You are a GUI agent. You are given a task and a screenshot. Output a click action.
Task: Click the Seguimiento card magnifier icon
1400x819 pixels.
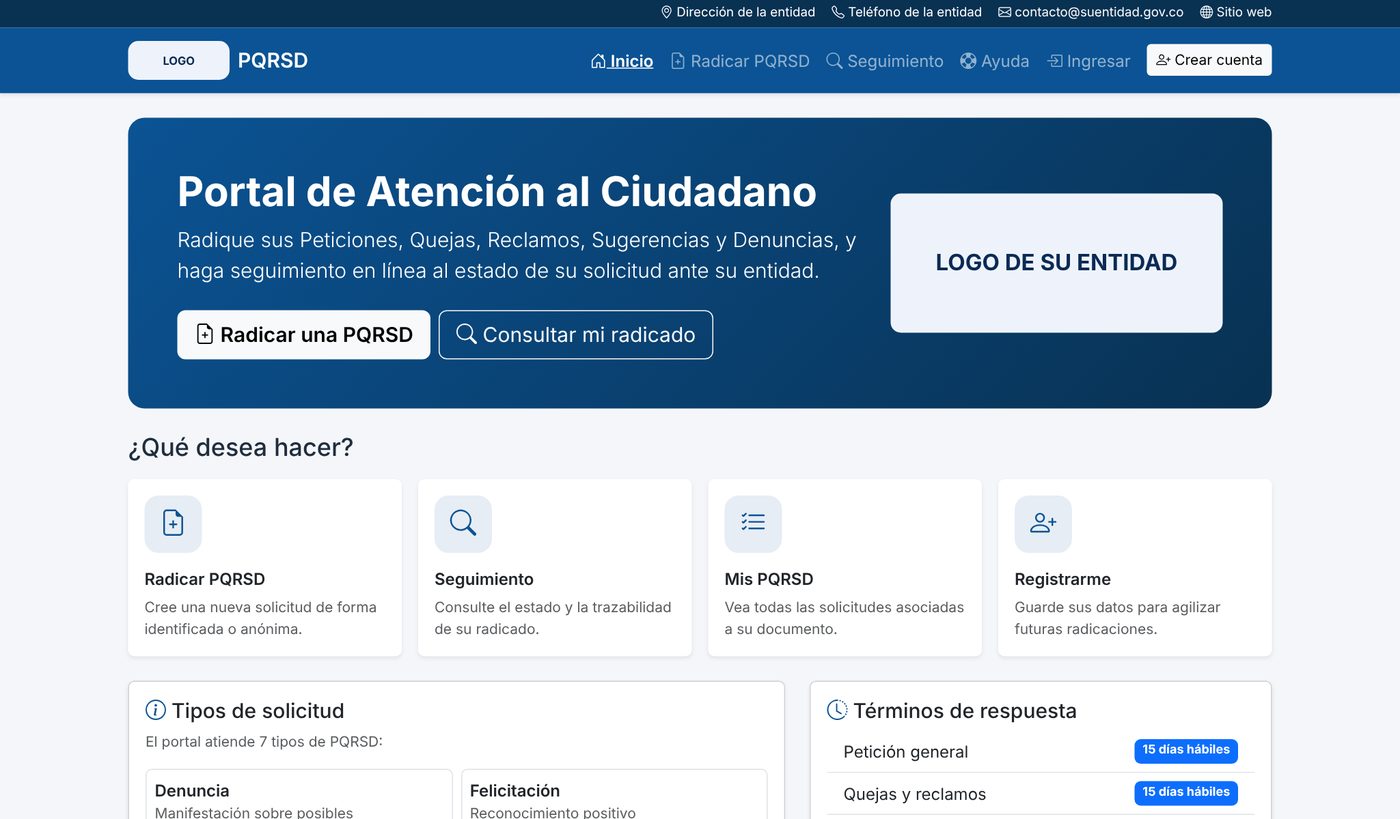pos(463,523)
